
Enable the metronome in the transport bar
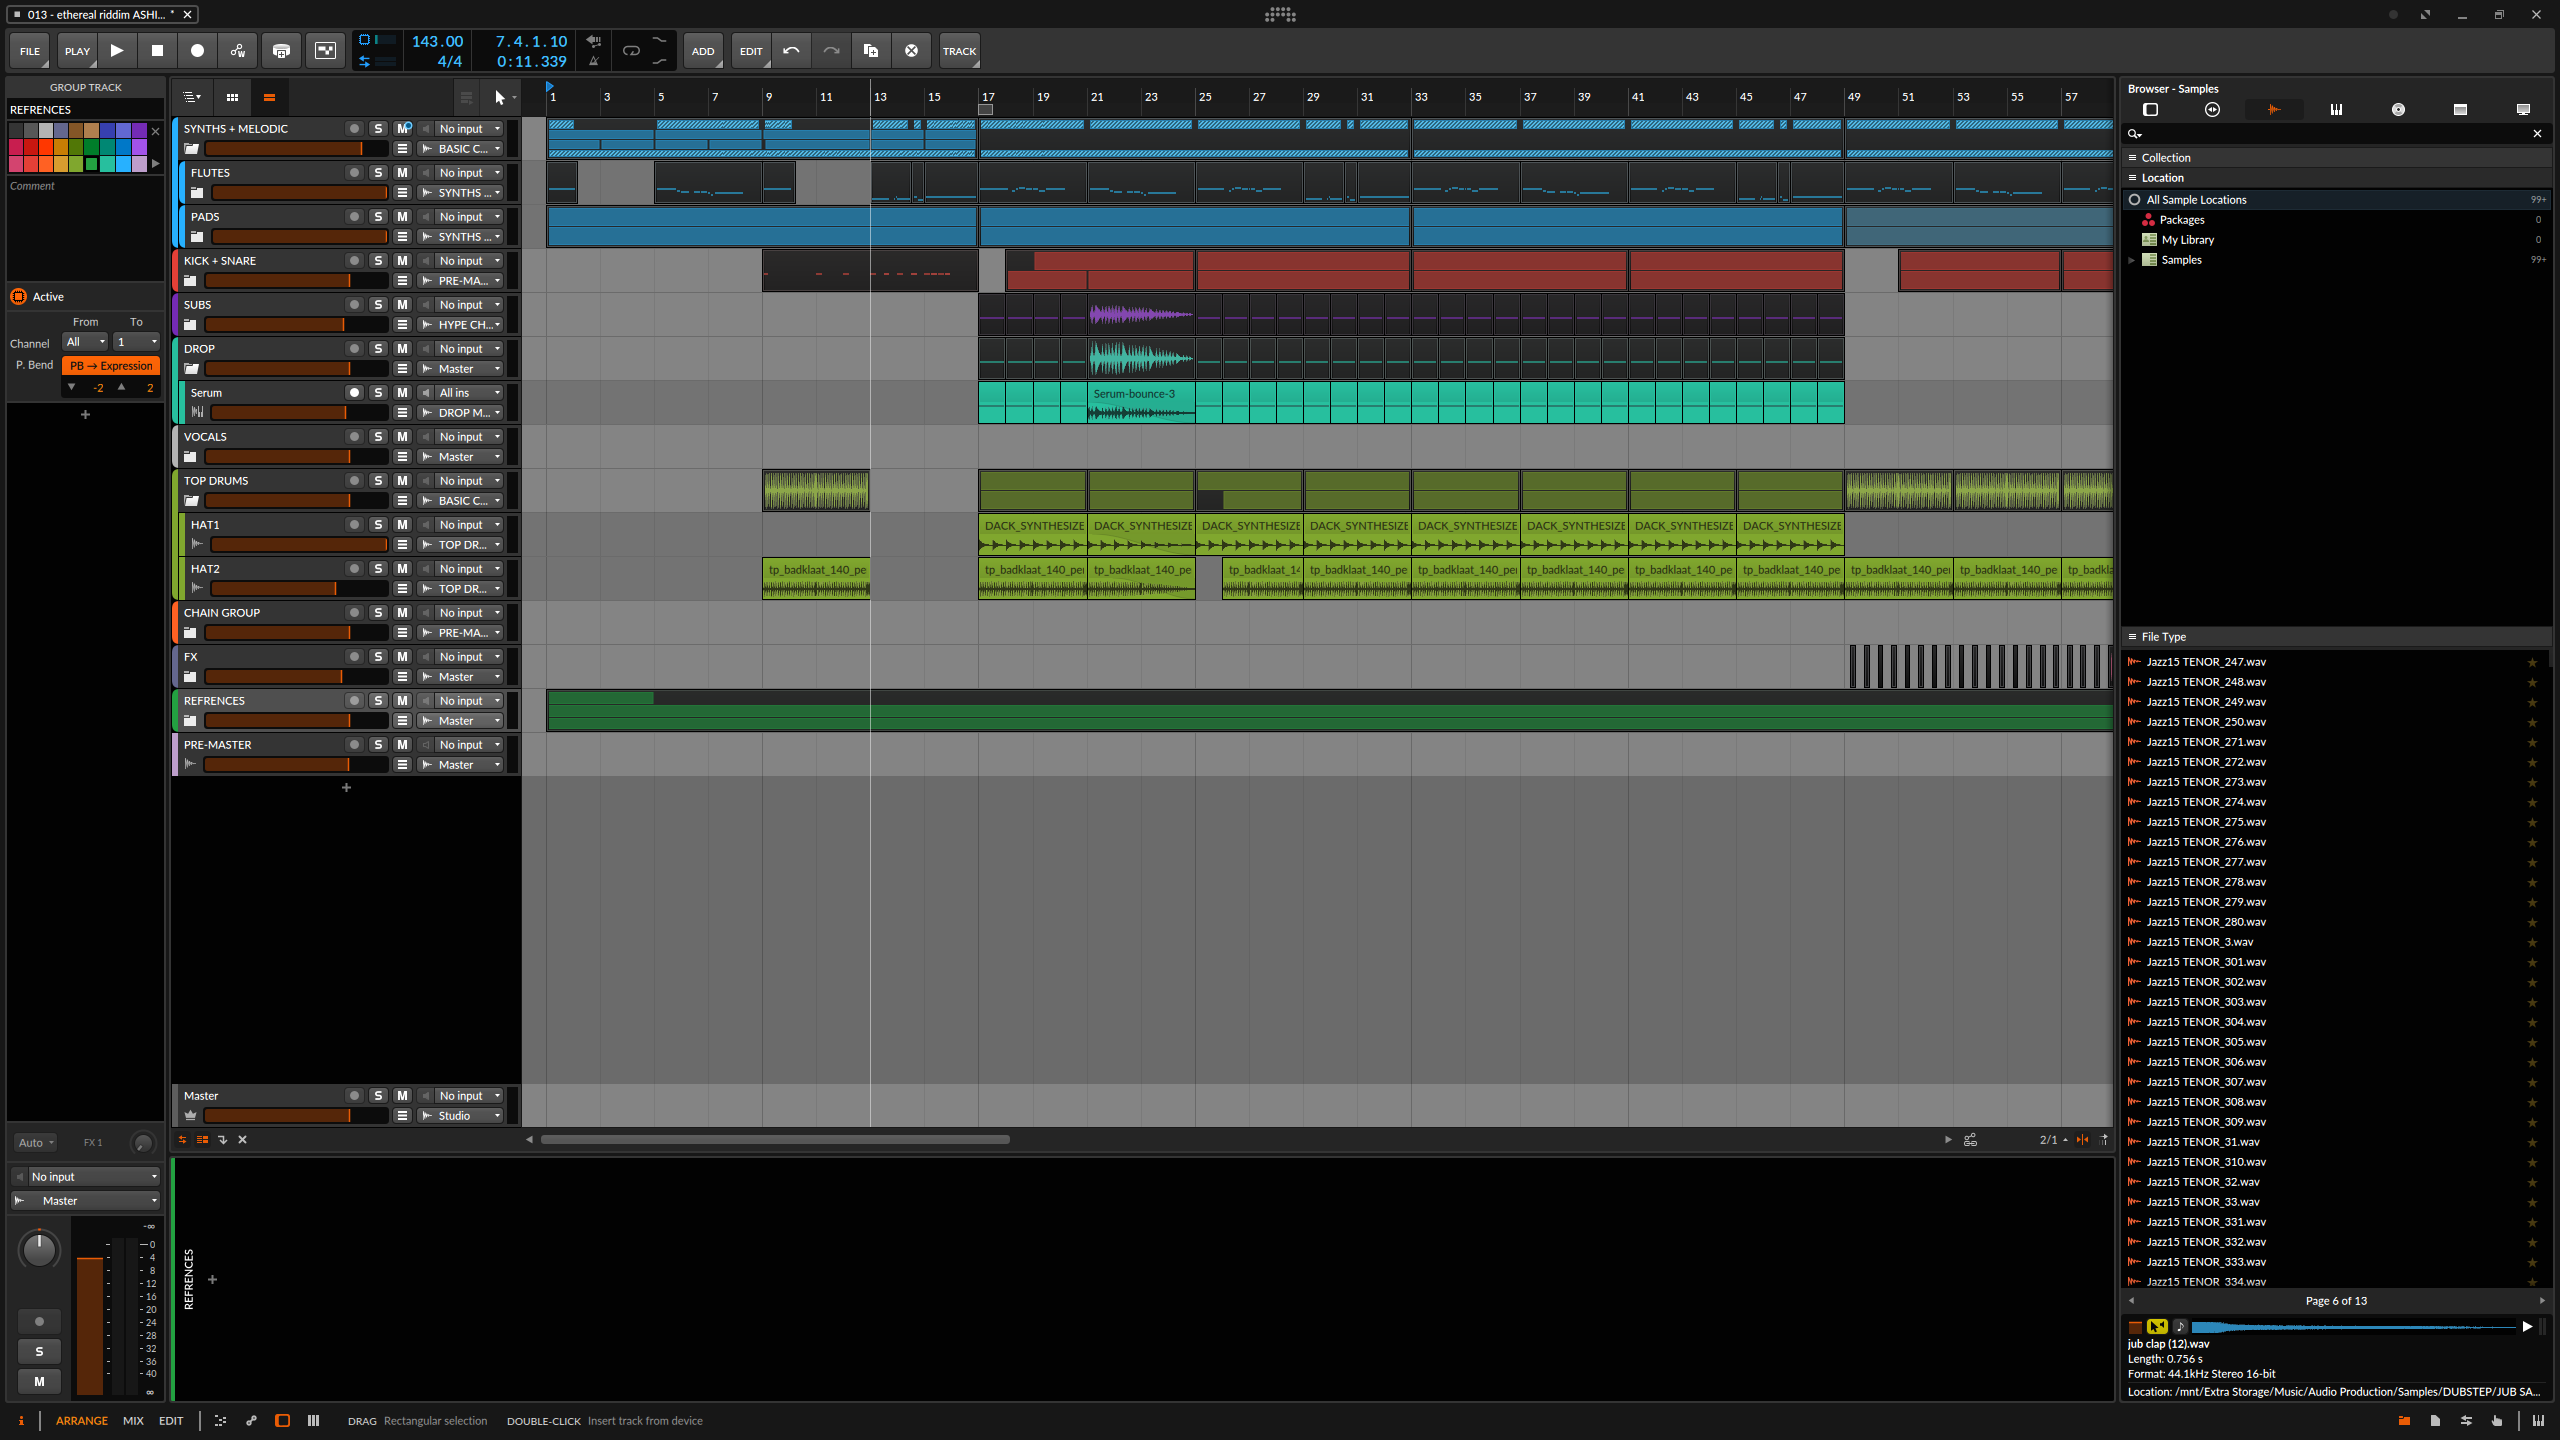(594, 62)
